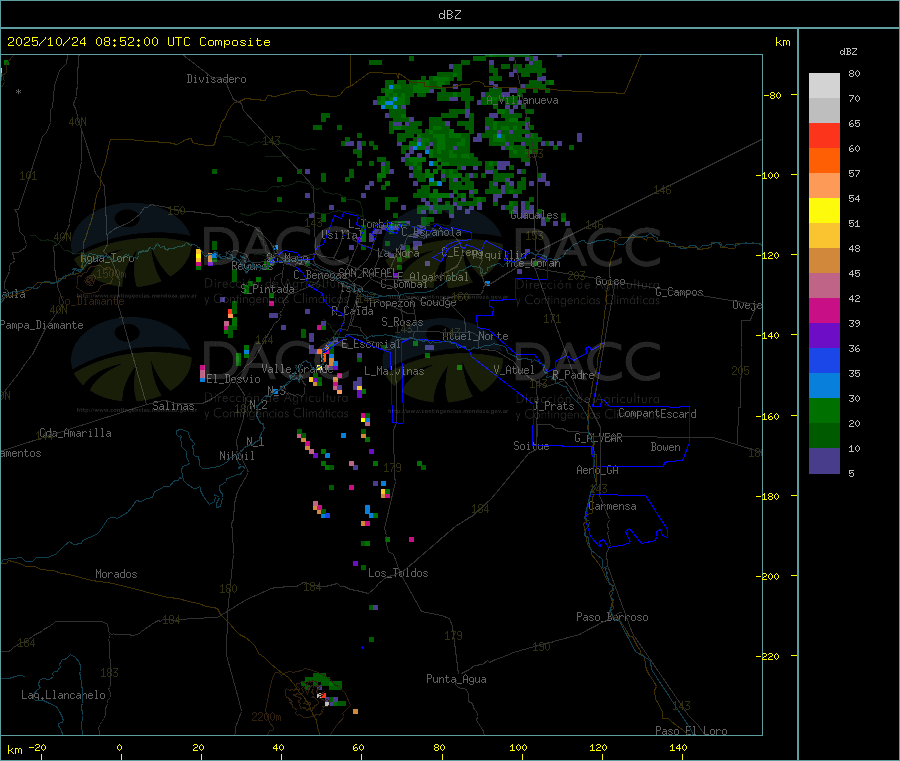Select the royal blue 35 dBZ swatch
Viewport: 900px width, 761px height.
tap(824, 360)
